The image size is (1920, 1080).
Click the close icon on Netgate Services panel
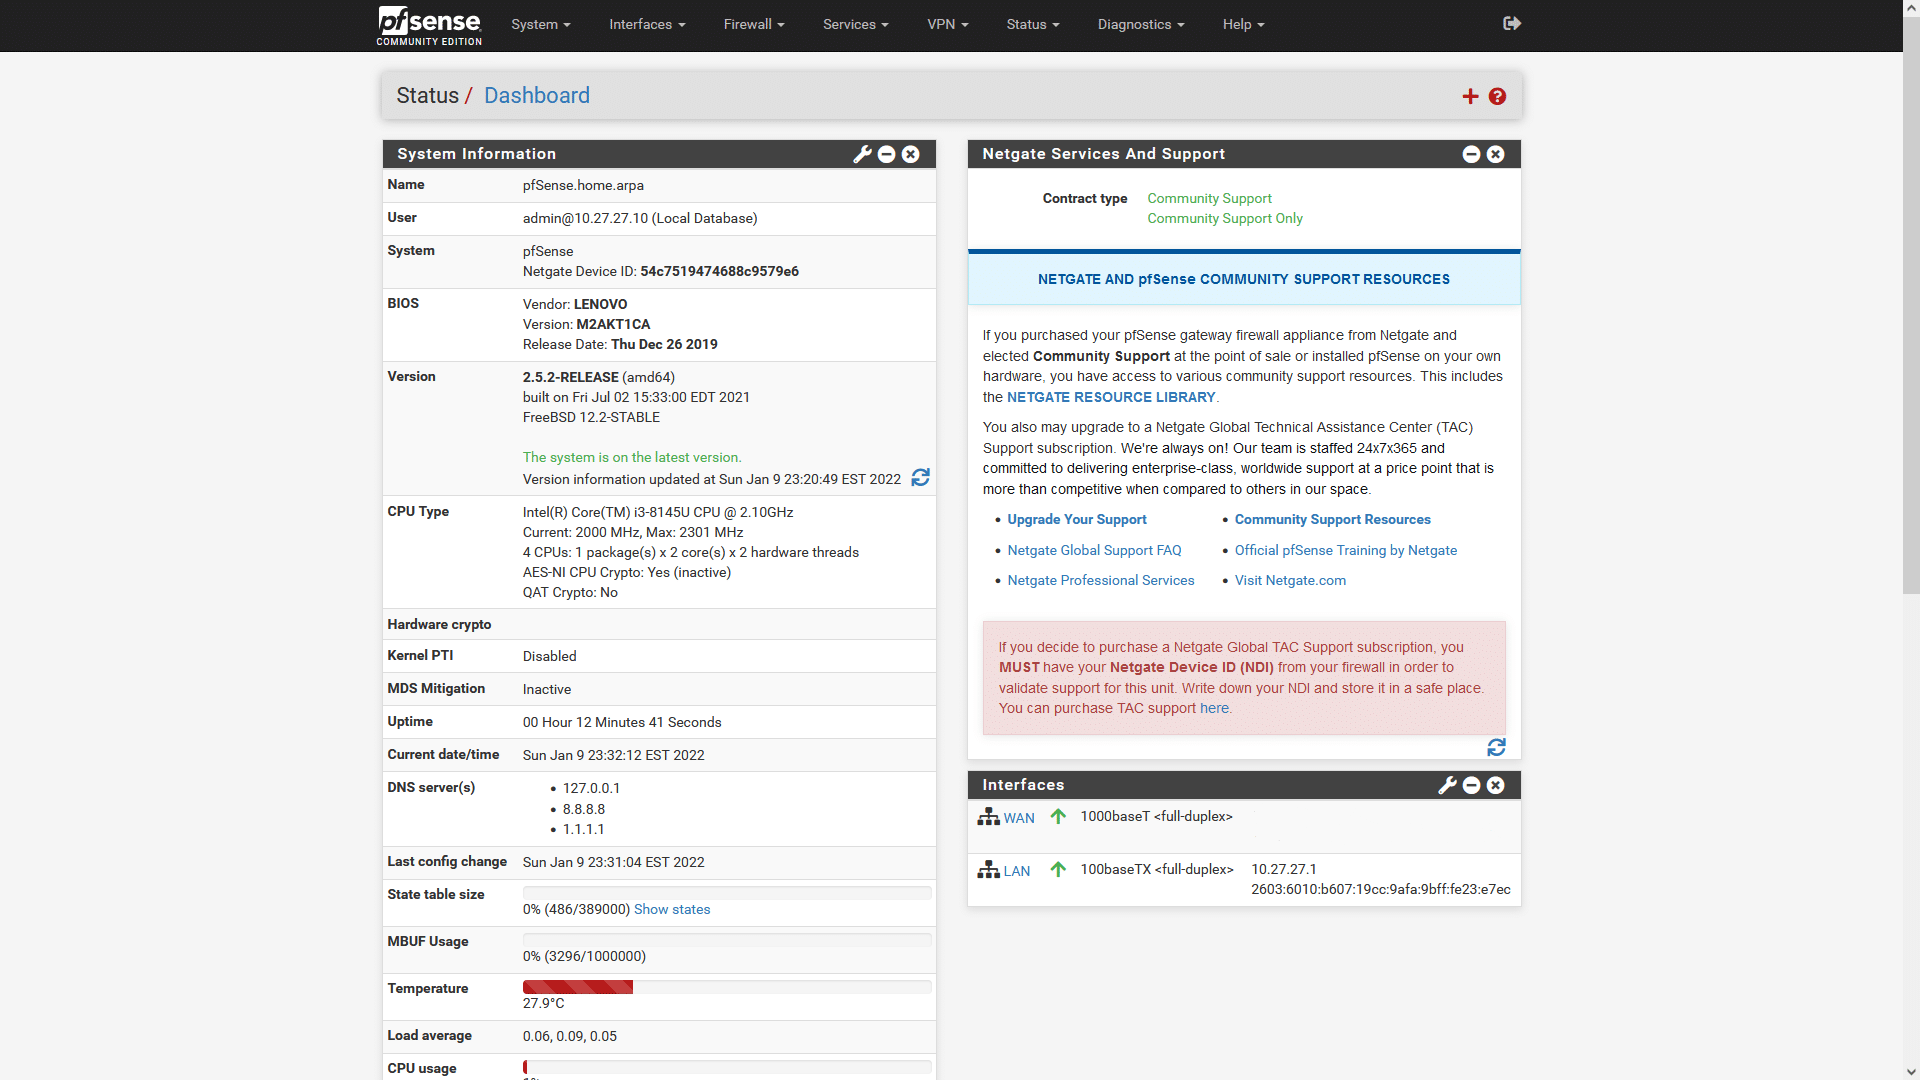coord(1495,154)
